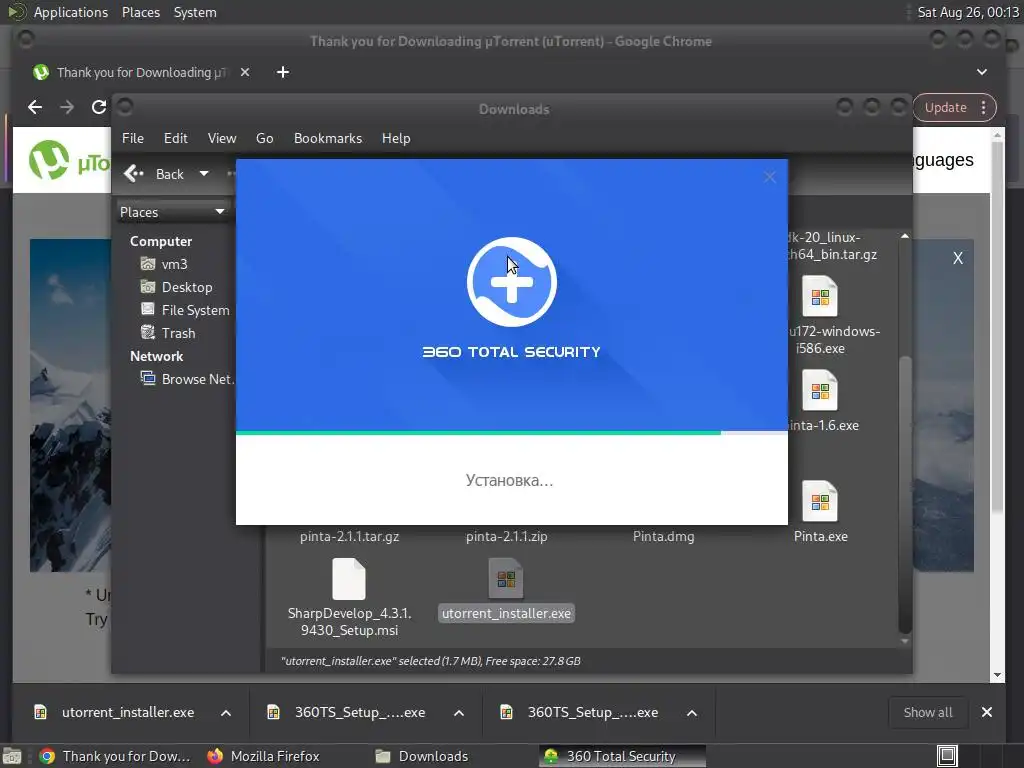1024x768 pixels.
Task: Open Chrome's tab search chevron
Action: 982,72
